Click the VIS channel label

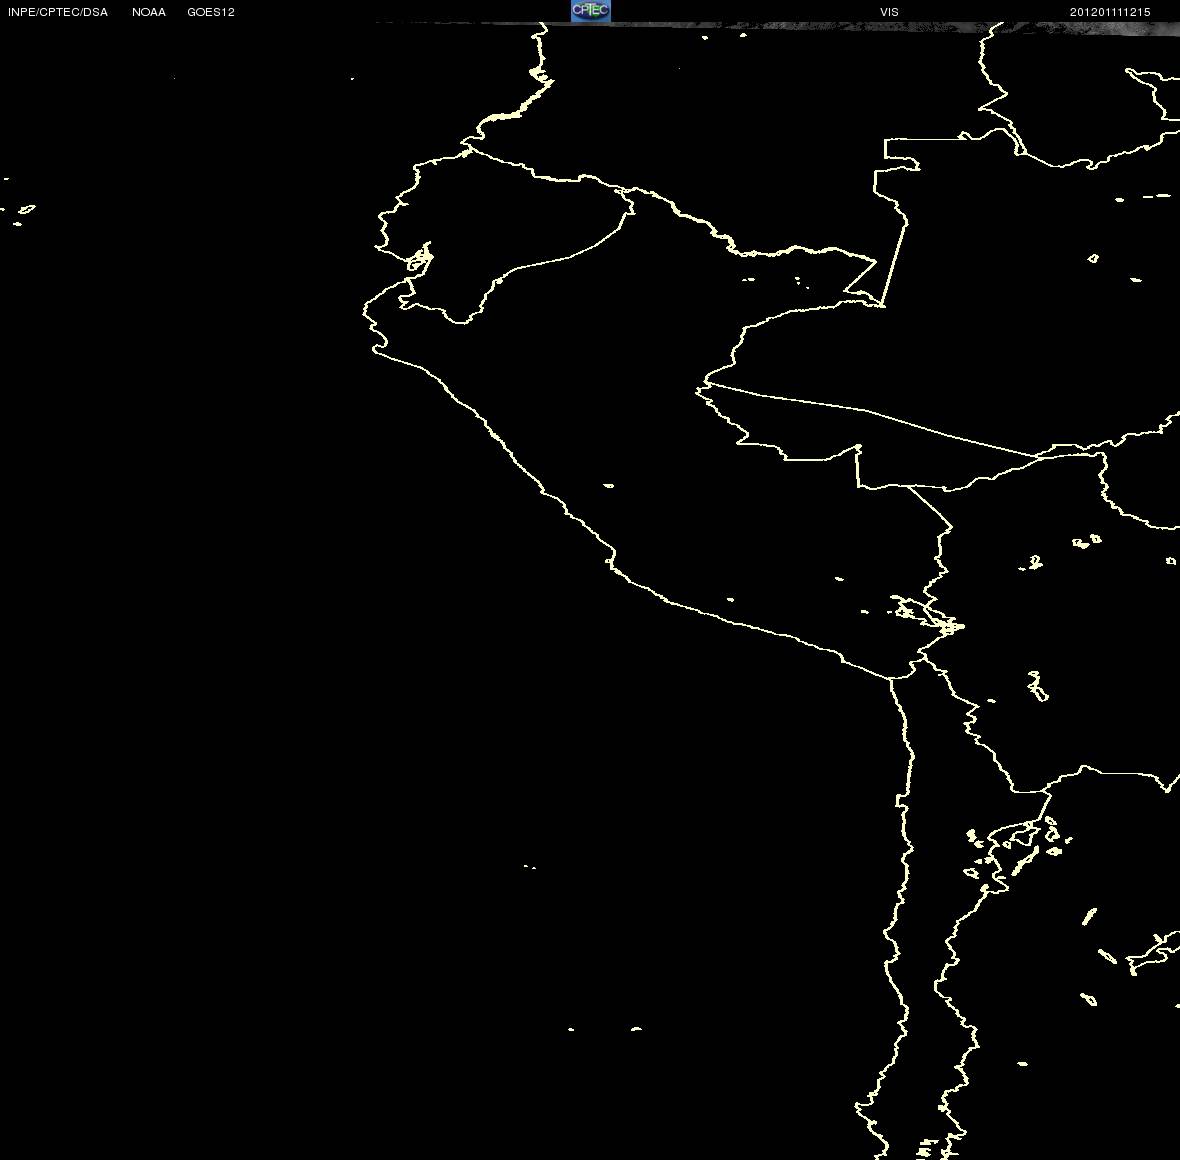pyautogui.click(x=890, y=12)
